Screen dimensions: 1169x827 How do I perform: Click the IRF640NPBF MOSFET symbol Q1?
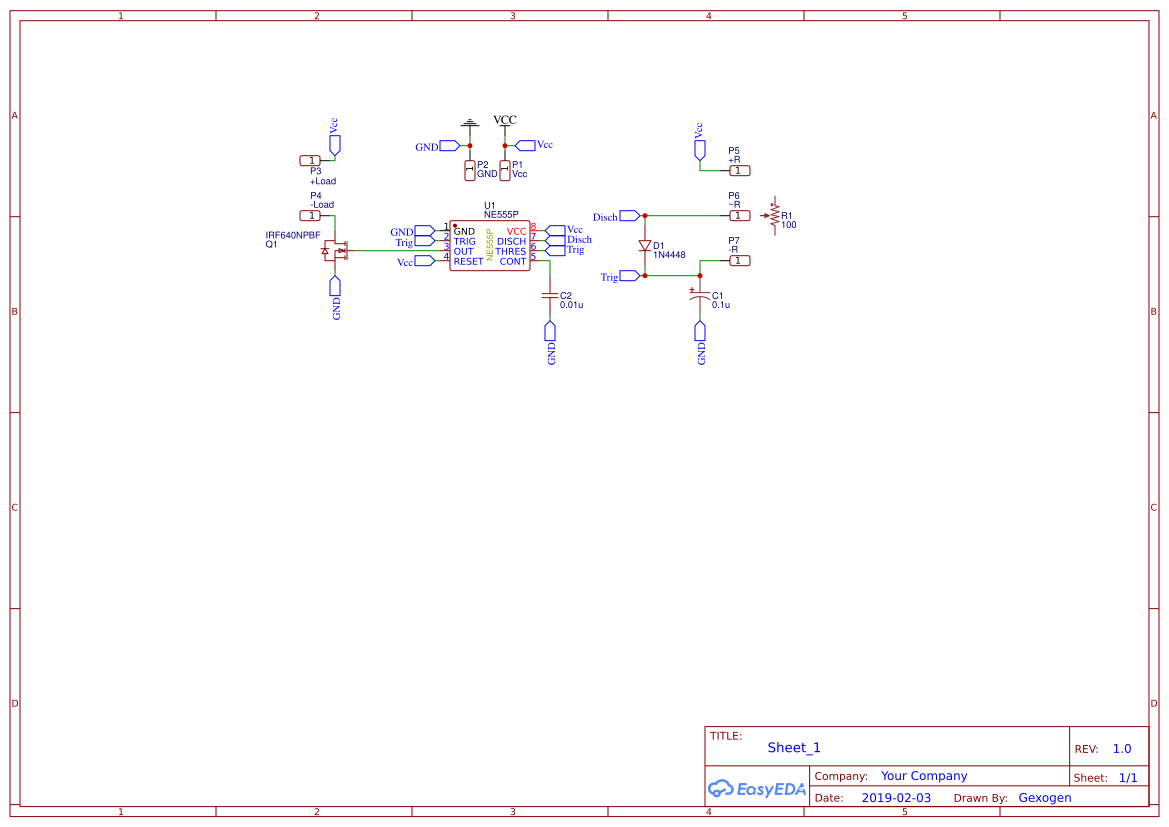pos(336,250)
